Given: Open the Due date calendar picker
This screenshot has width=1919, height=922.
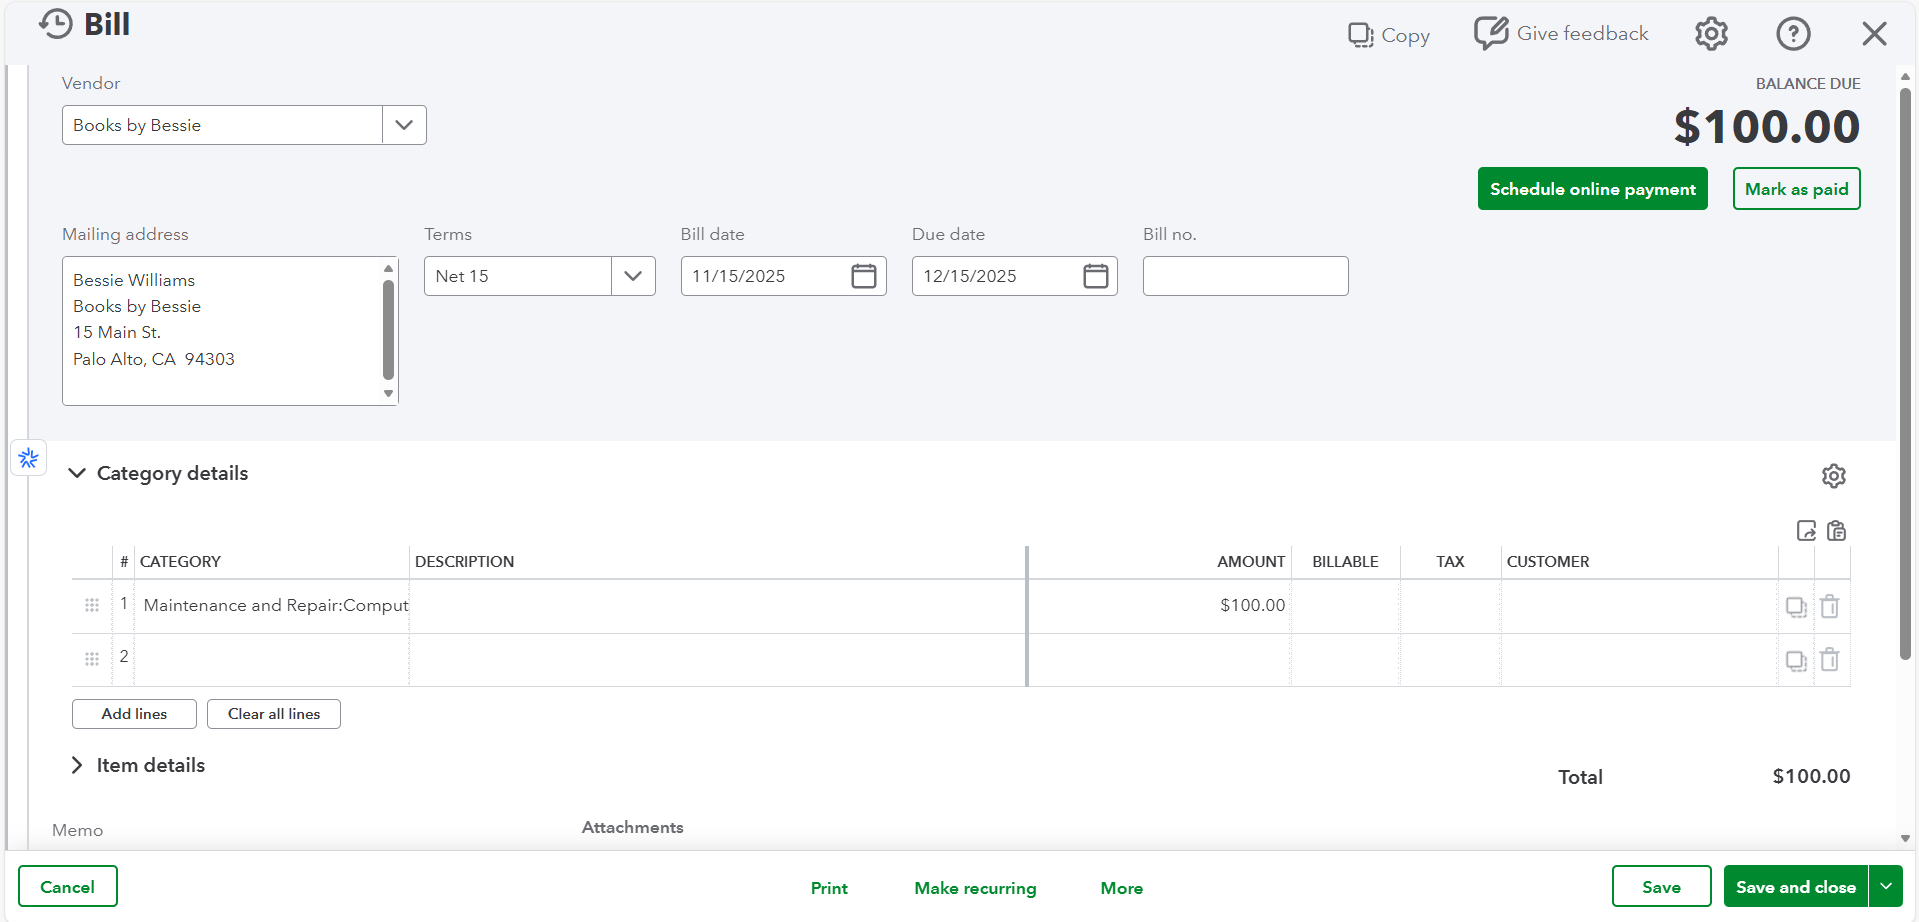Looking at the screenshot, I should [1095, 276].
